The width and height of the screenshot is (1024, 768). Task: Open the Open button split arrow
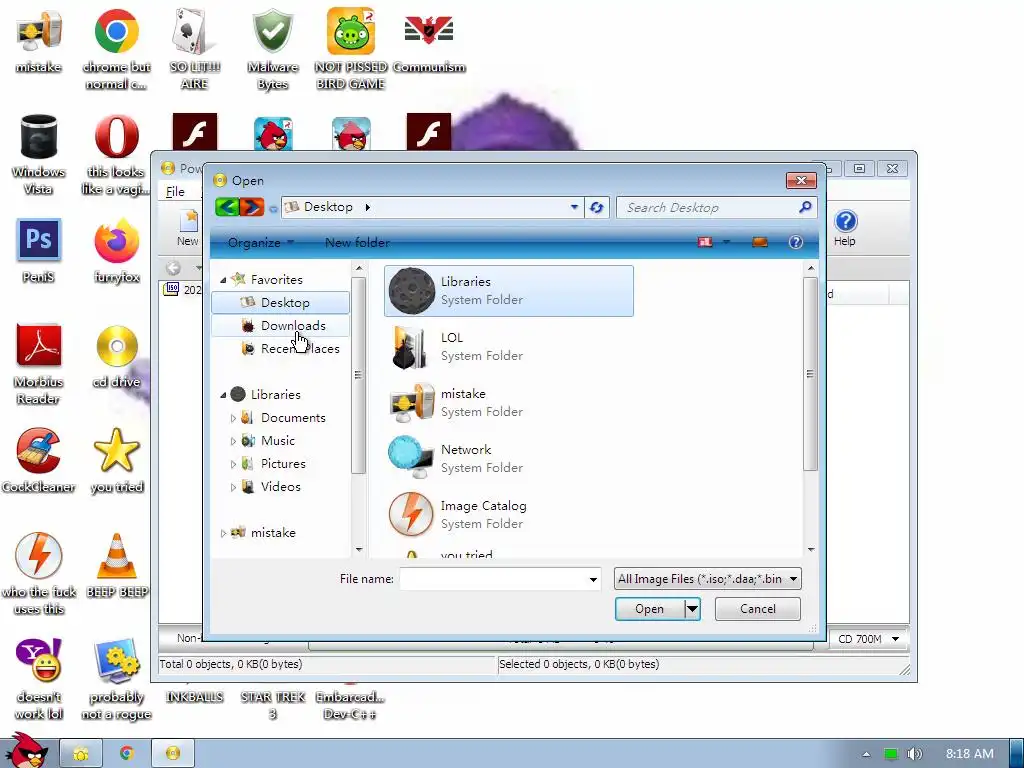(x=692, y=609)
